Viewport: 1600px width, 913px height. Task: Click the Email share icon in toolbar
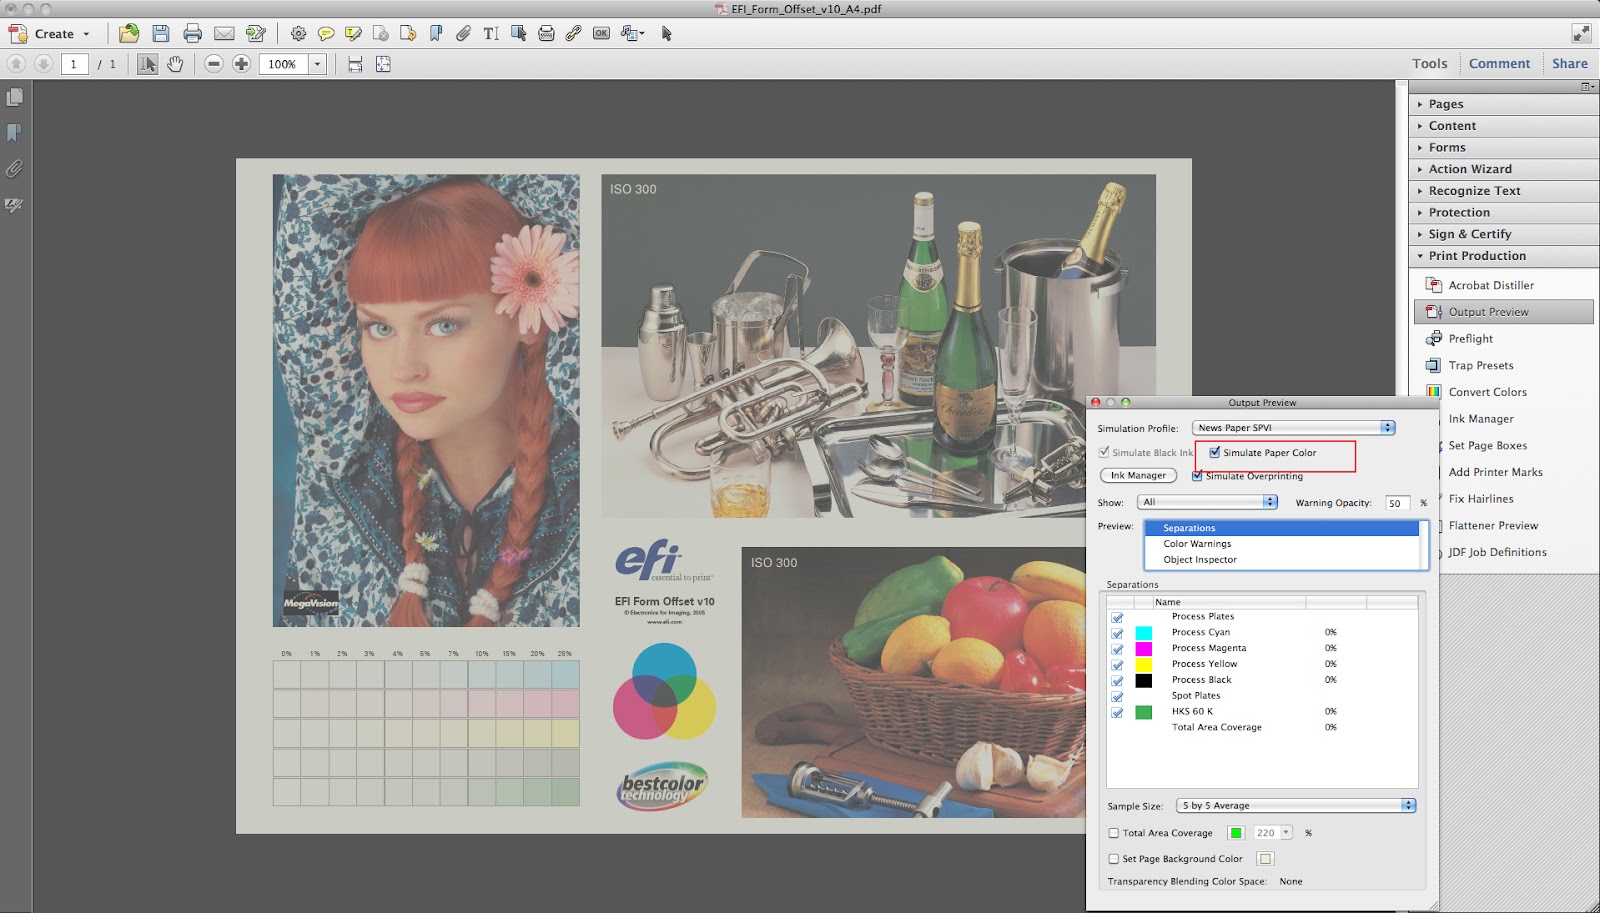tap(222, 32)
